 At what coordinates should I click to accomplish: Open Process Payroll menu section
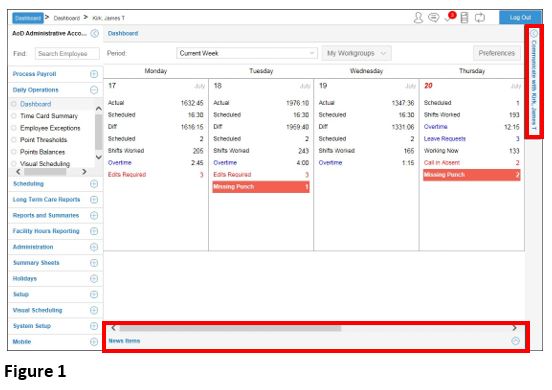click(34, 74)
